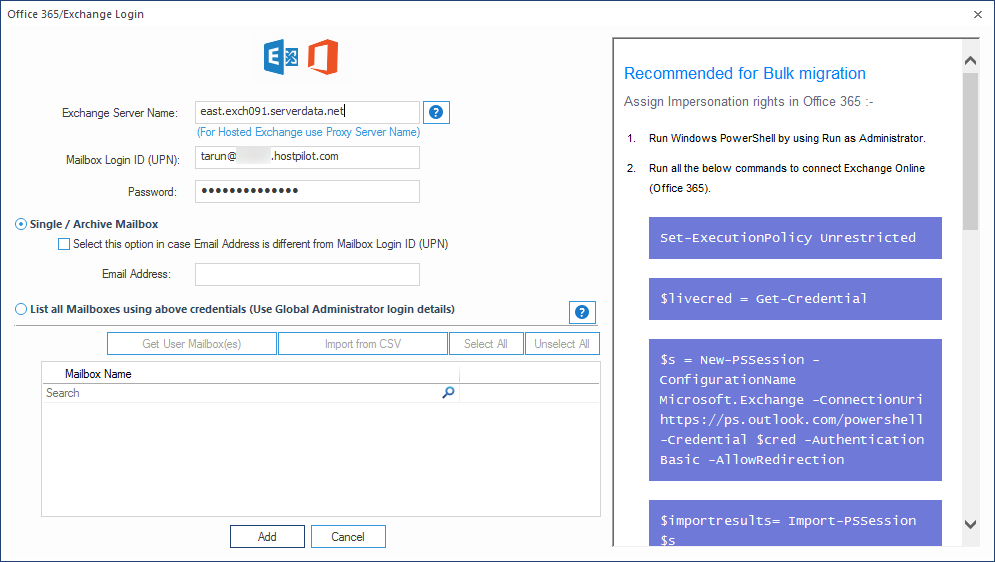Click the Mailbox Login ID field

[307, 157]
